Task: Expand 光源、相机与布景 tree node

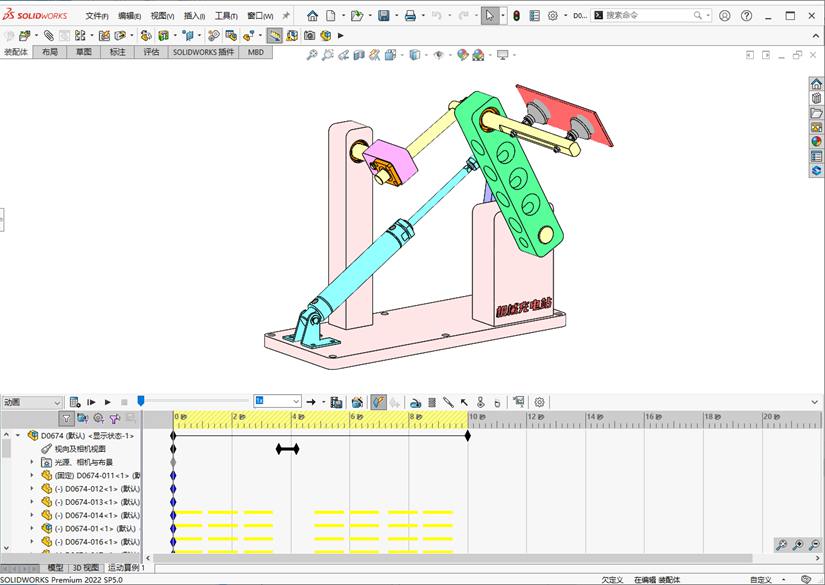Action: point(32,462)
